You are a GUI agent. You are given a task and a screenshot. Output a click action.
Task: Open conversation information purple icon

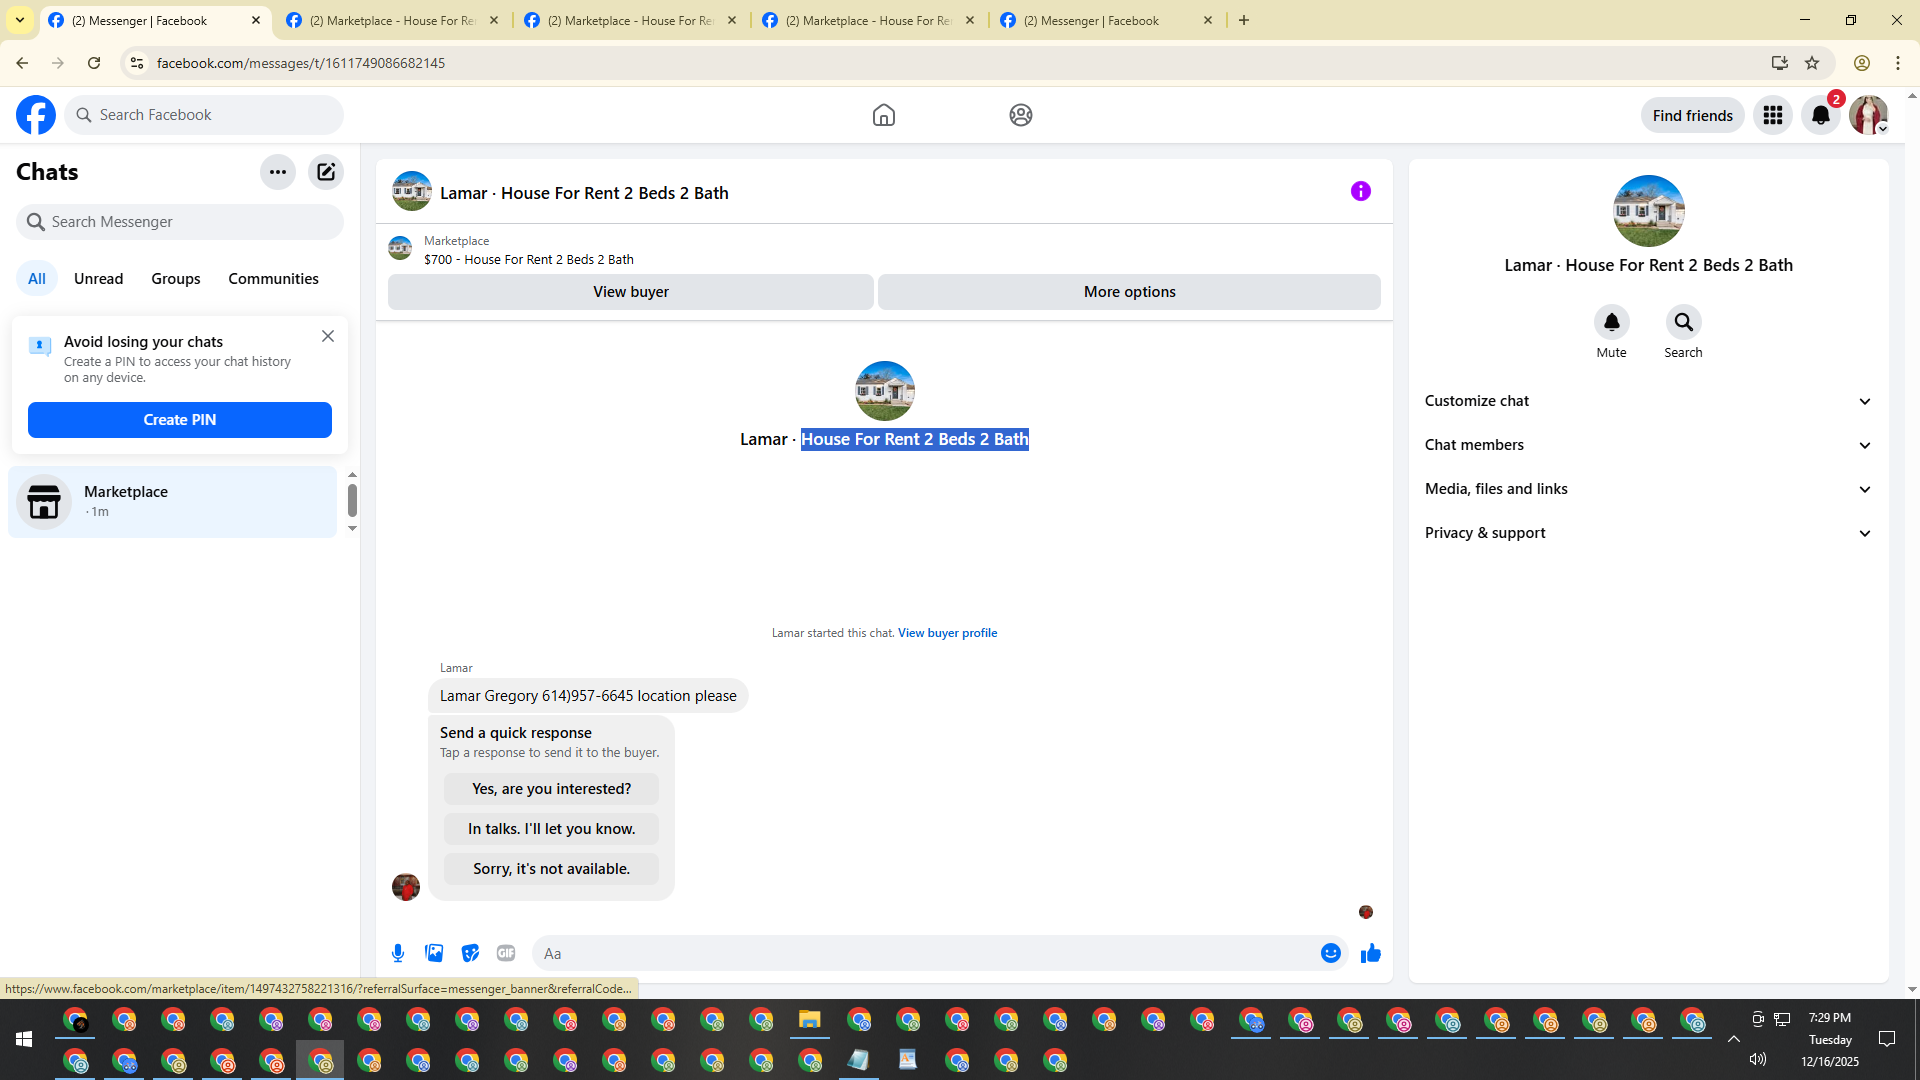click(x=1361, y=191)
